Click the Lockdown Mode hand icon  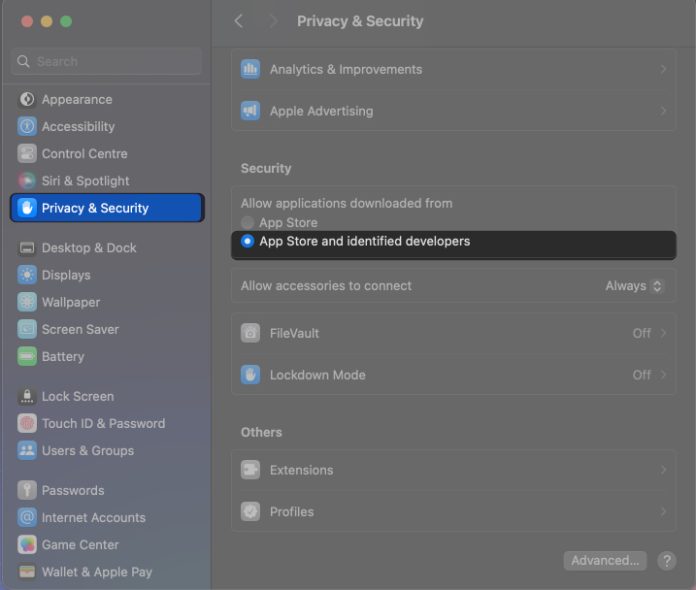click(250, 375)
